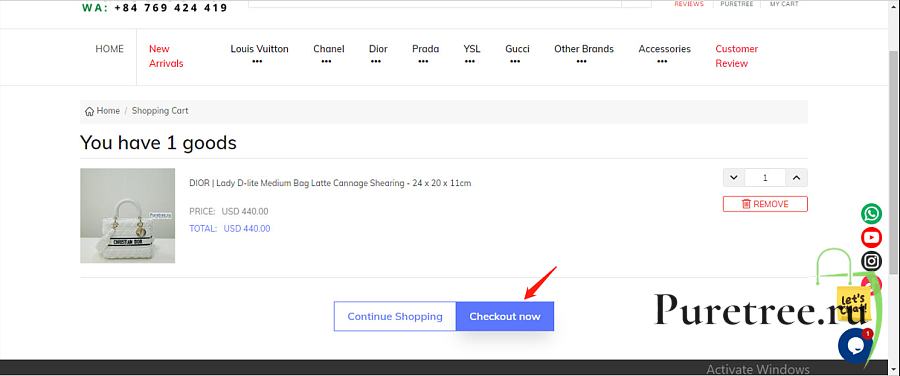Click the TOTAL: USD 440.00 text
The width and height of the screenshot is (900, 376).
click(x=230, y=228)
